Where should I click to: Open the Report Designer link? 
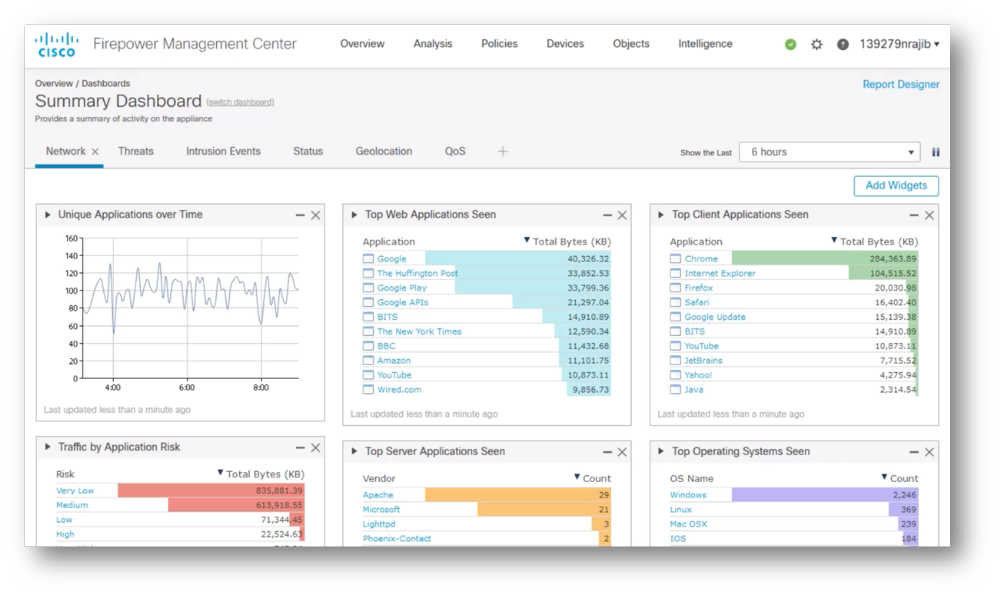click(x=901, y=84)
